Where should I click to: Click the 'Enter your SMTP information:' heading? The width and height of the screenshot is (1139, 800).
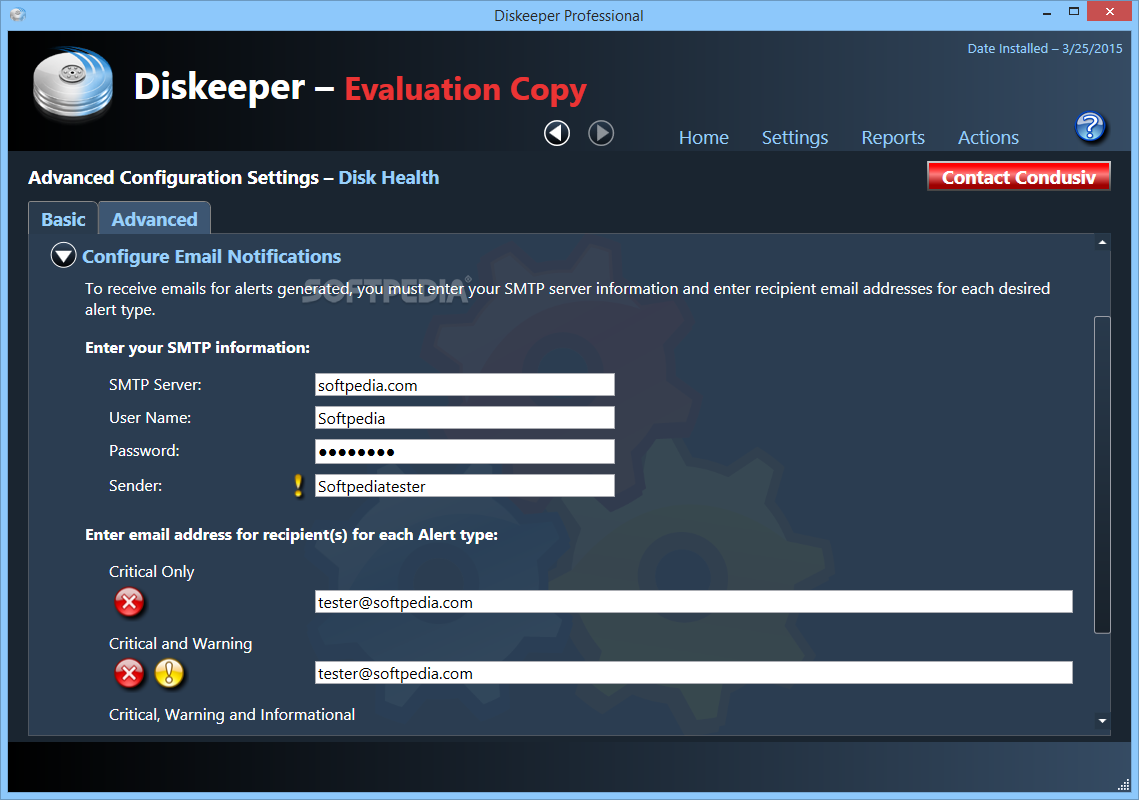pos(198,347)
